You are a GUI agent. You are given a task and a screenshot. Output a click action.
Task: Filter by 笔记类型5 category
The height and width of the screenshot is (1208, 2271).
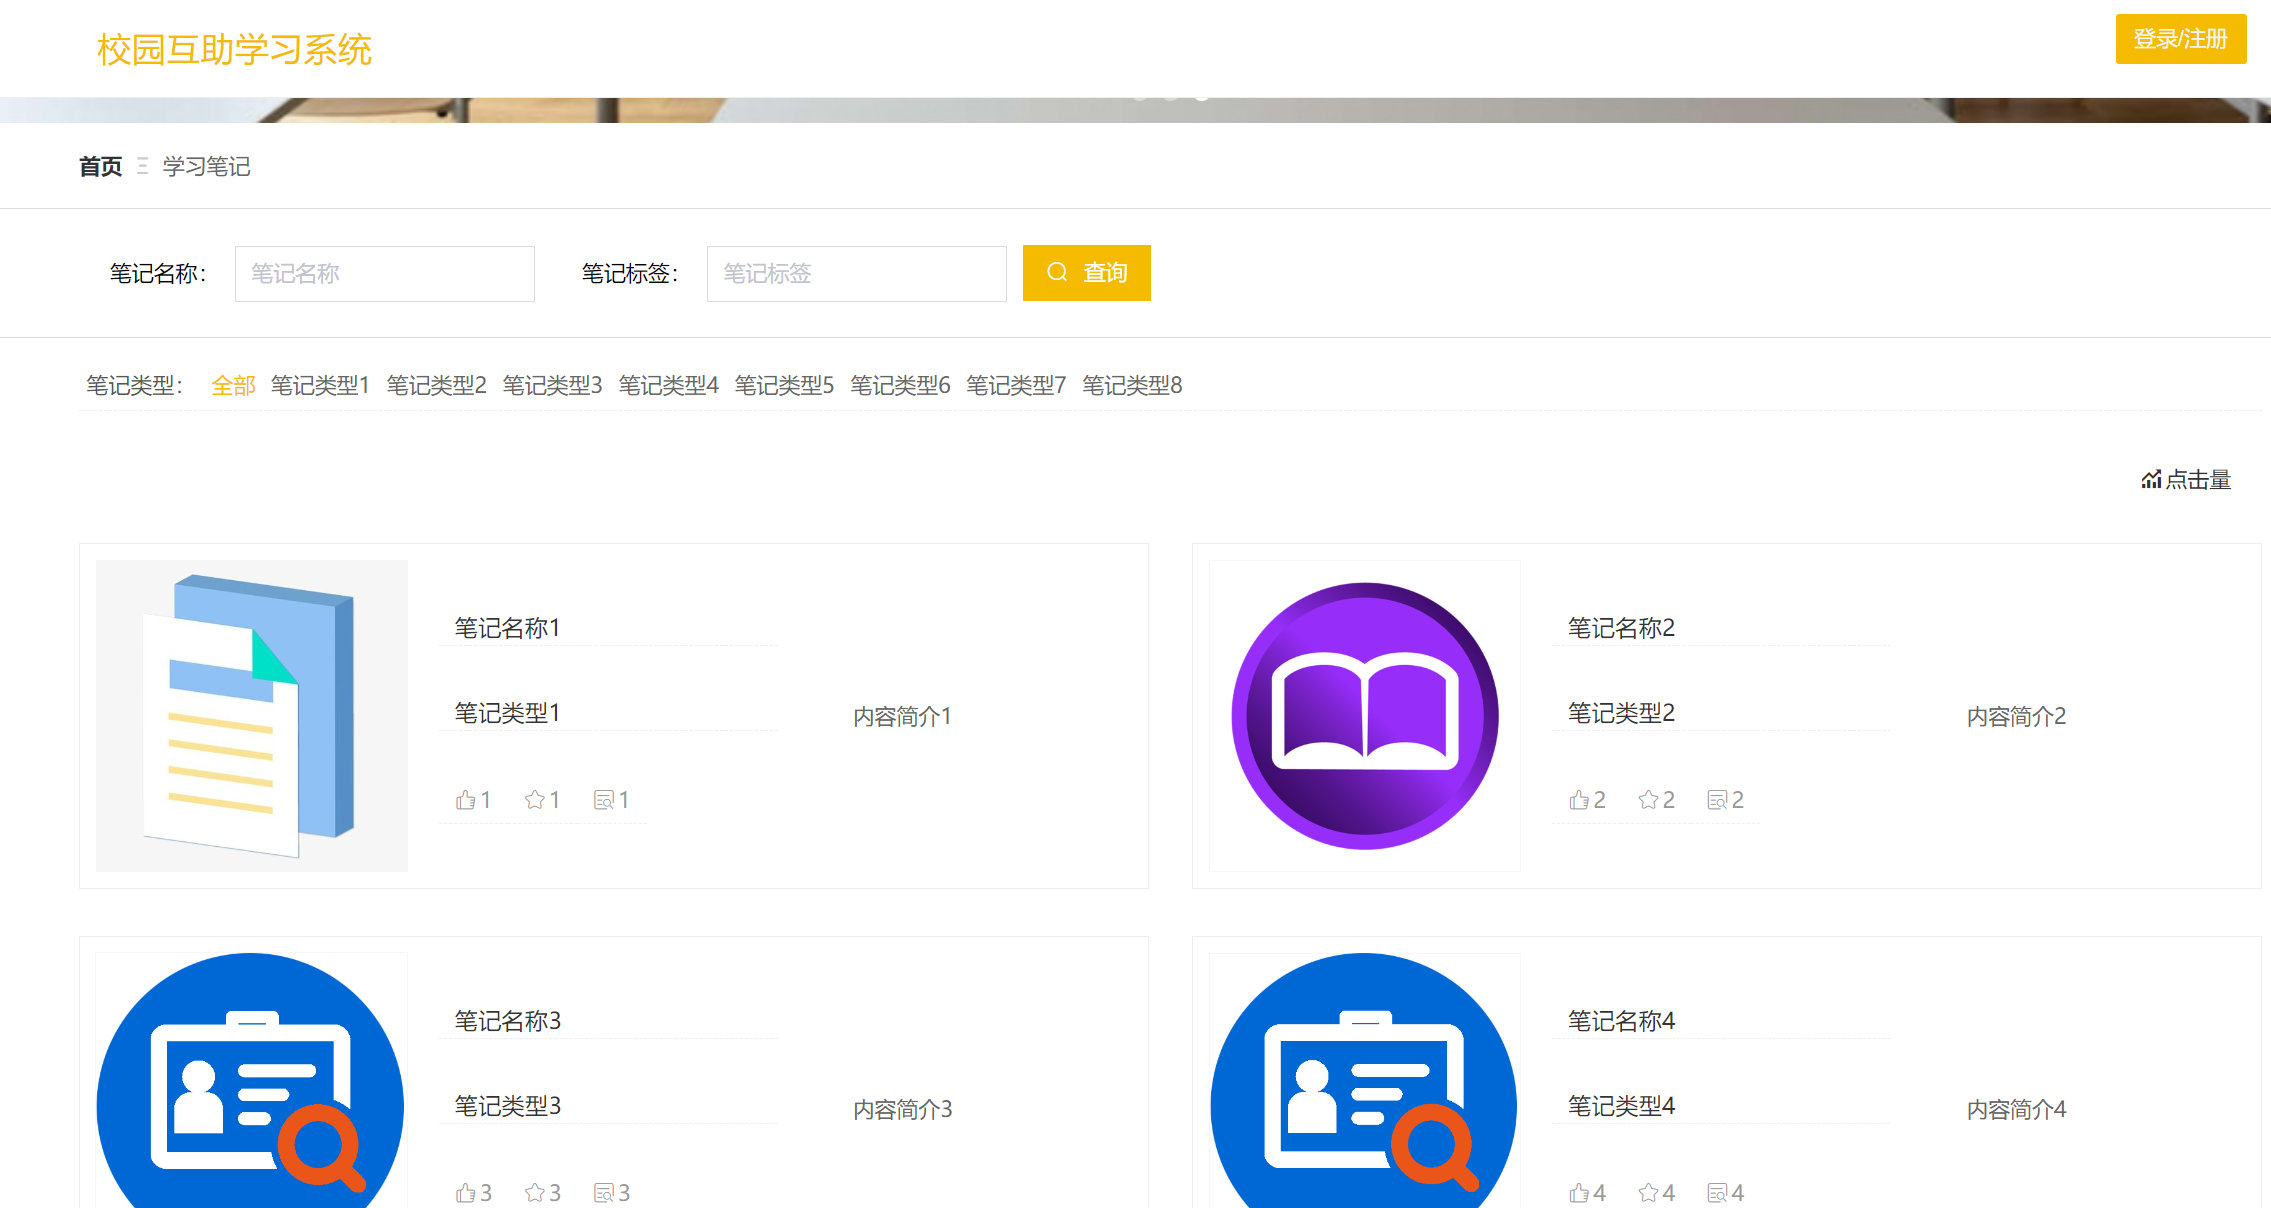click(x=784, y=385)
